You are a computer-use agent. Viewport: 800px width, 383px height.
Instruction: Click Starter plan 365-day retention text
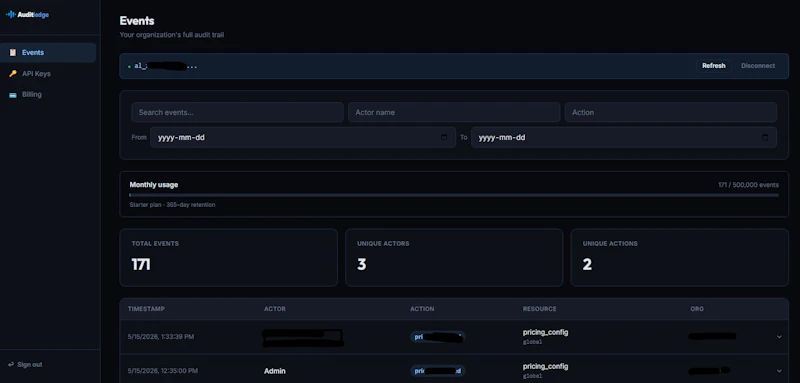172,205
